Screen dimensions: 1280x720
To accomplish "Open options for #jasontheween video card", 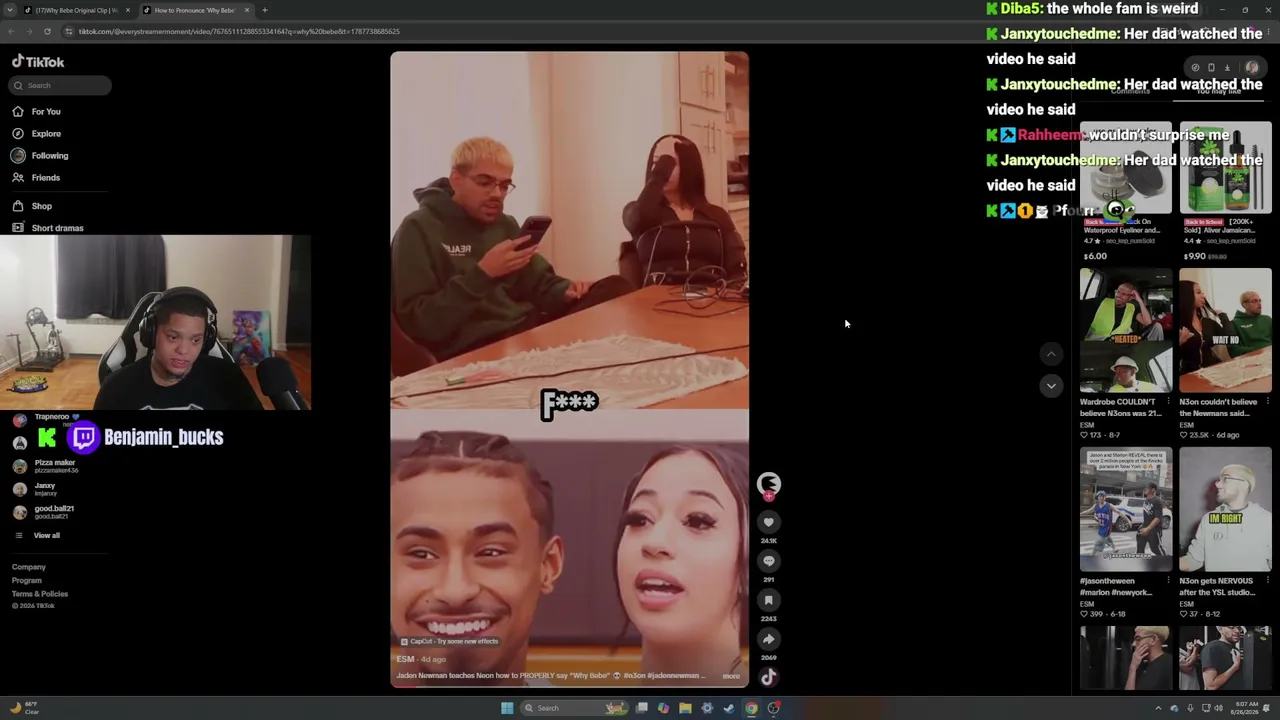I will (1168, 580).
